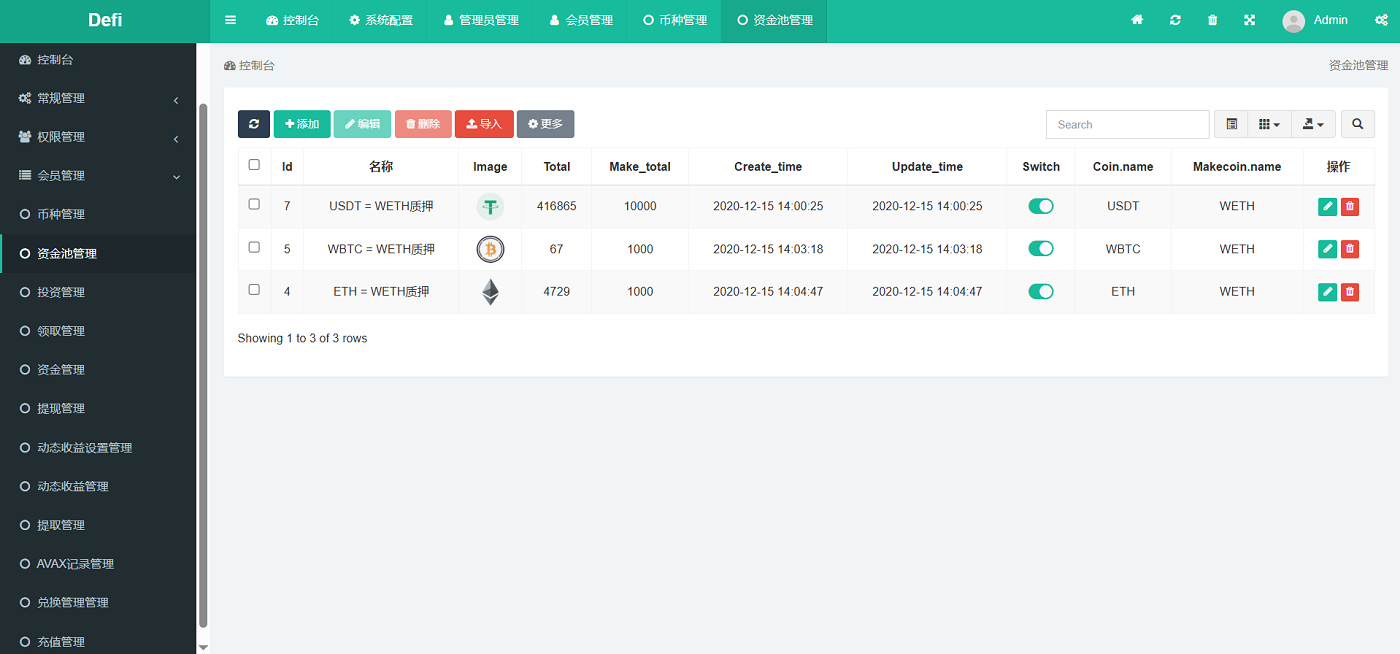Switch to the 币种管理 tab

coord(675,20)
